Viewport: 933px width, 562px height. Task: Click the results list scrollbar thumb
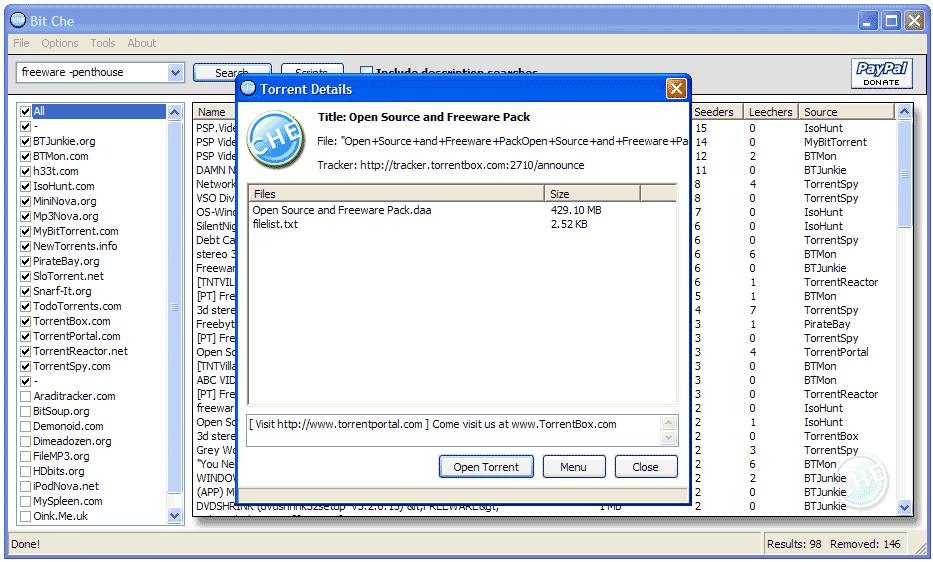[x=904, y=173]
